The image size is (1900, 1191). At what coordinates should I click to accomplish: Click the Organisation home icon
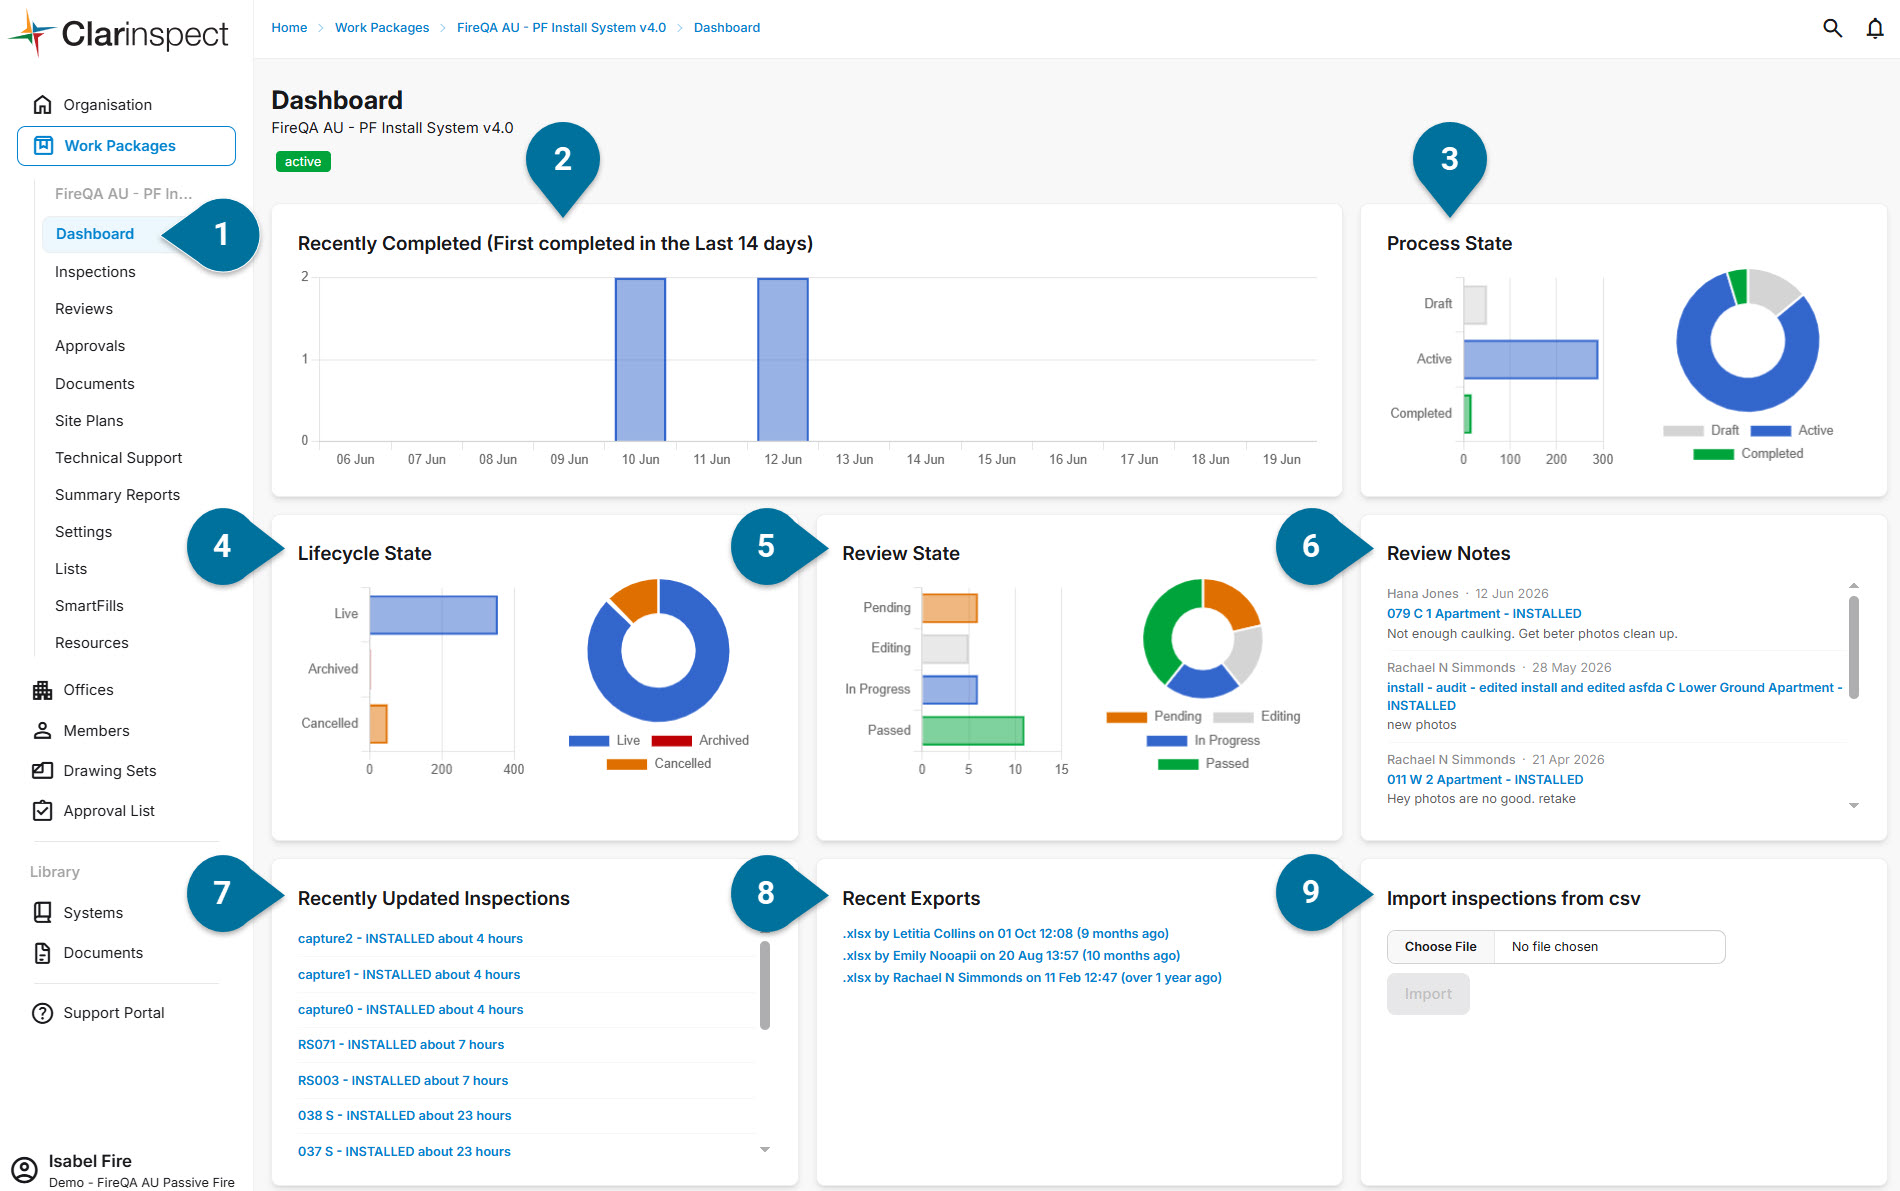(42, 105)
